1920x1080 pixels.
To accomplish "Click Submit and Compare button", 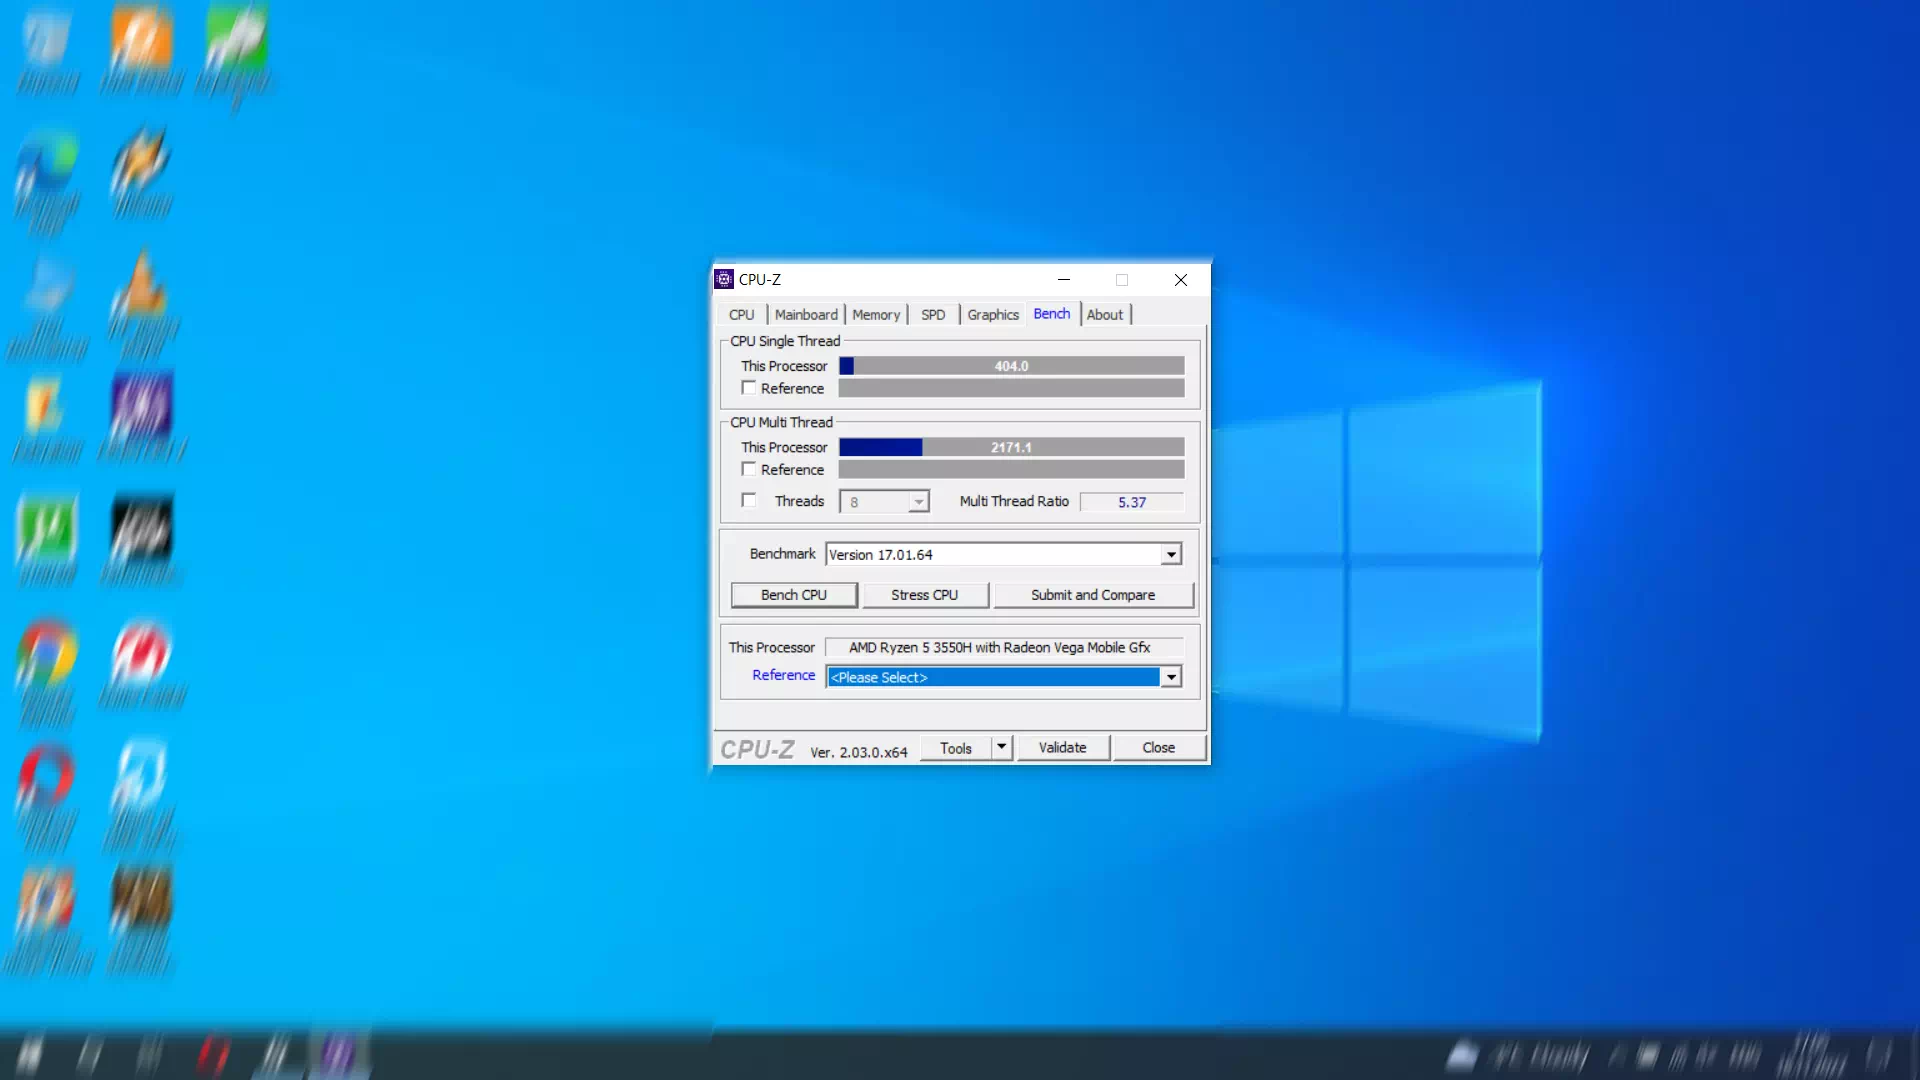I will tap(1093, 595).
